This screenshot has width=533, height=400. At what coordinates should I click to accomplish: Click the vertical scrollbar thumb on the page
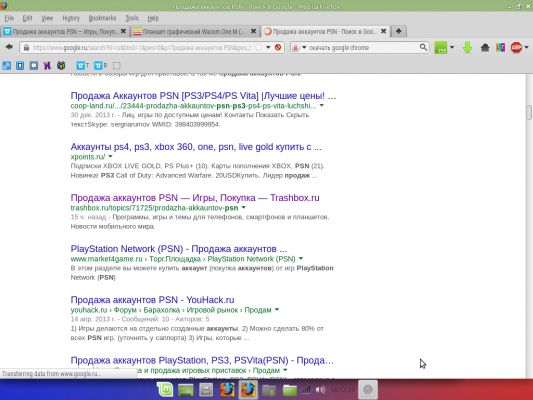[529, 112]
